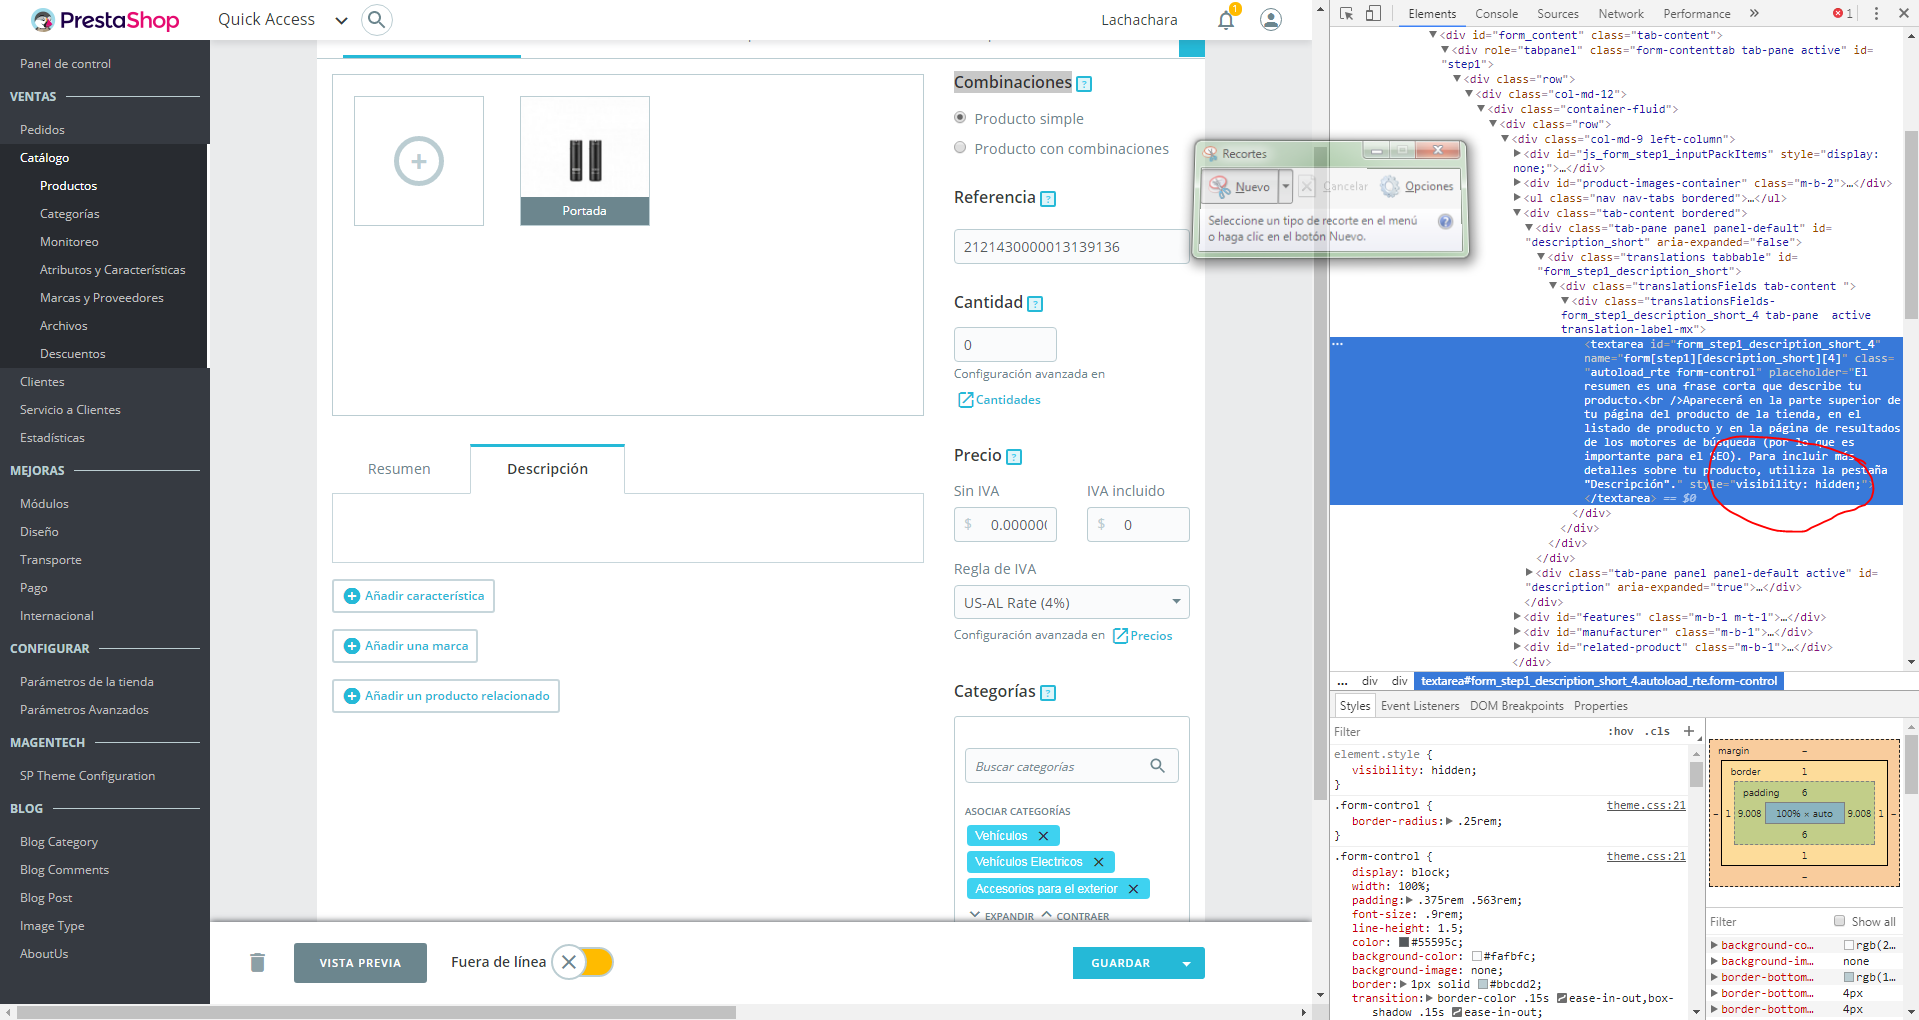Open the Precio help icon
This screenshot has height=1020, width=1919.
pyautogui.click(x=1014, y=457)
